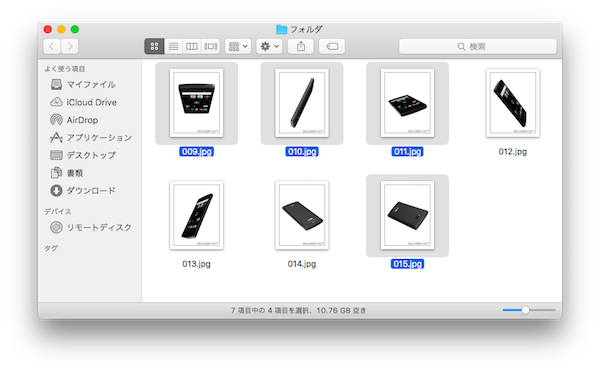
Task: Switch to column view mode
Action: click(192, 46)
